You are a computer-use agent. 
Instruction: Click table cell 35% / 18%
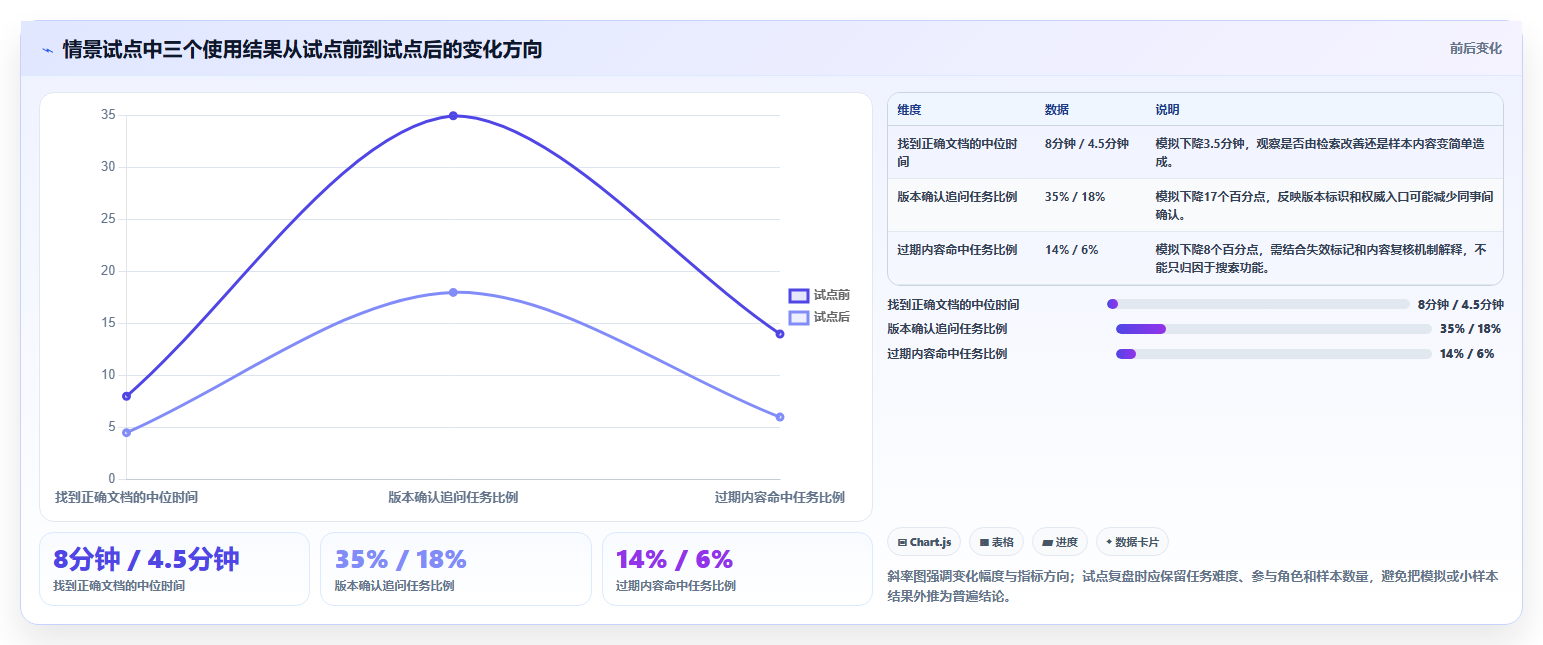[1075, 197]
